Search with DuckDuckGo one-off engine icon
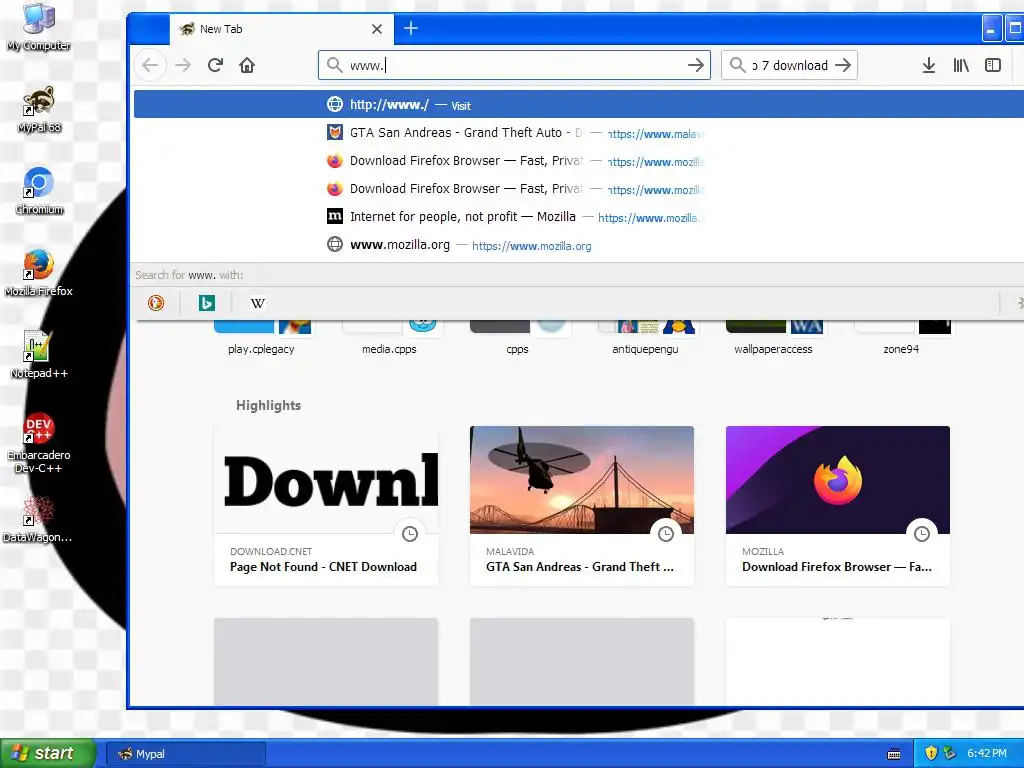Viewport: 1024px width, 768px height. coord(156,303)
